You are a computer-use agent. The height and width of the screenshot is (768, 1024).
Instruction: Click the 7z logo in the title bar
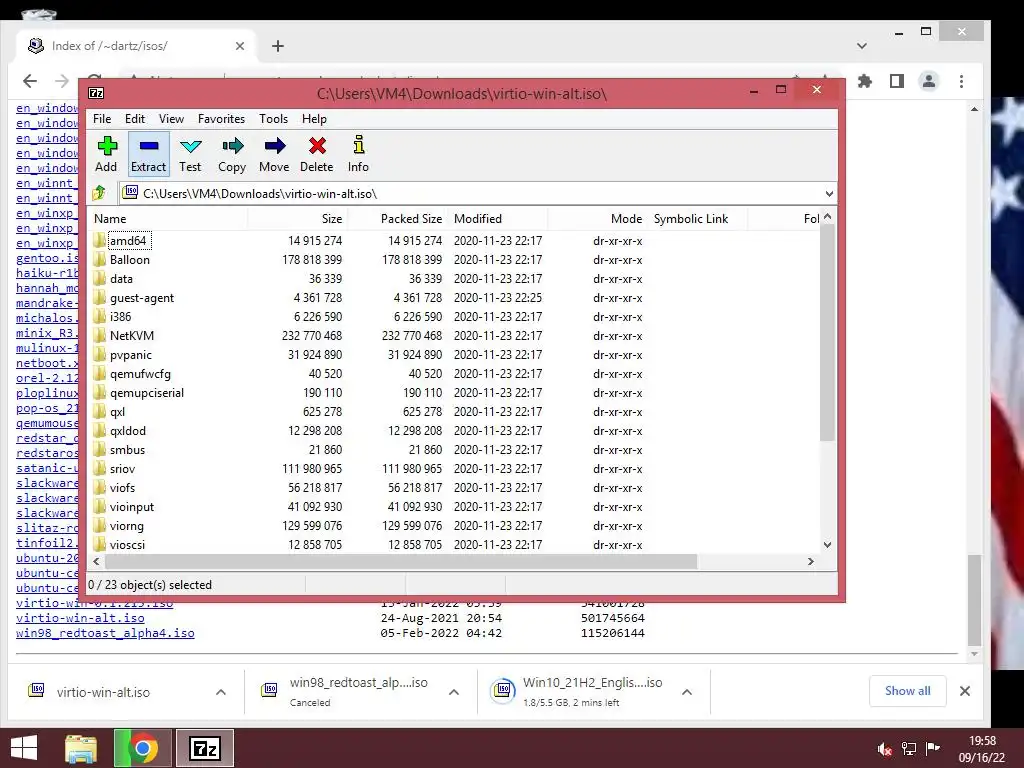click(x=96, y=93)
